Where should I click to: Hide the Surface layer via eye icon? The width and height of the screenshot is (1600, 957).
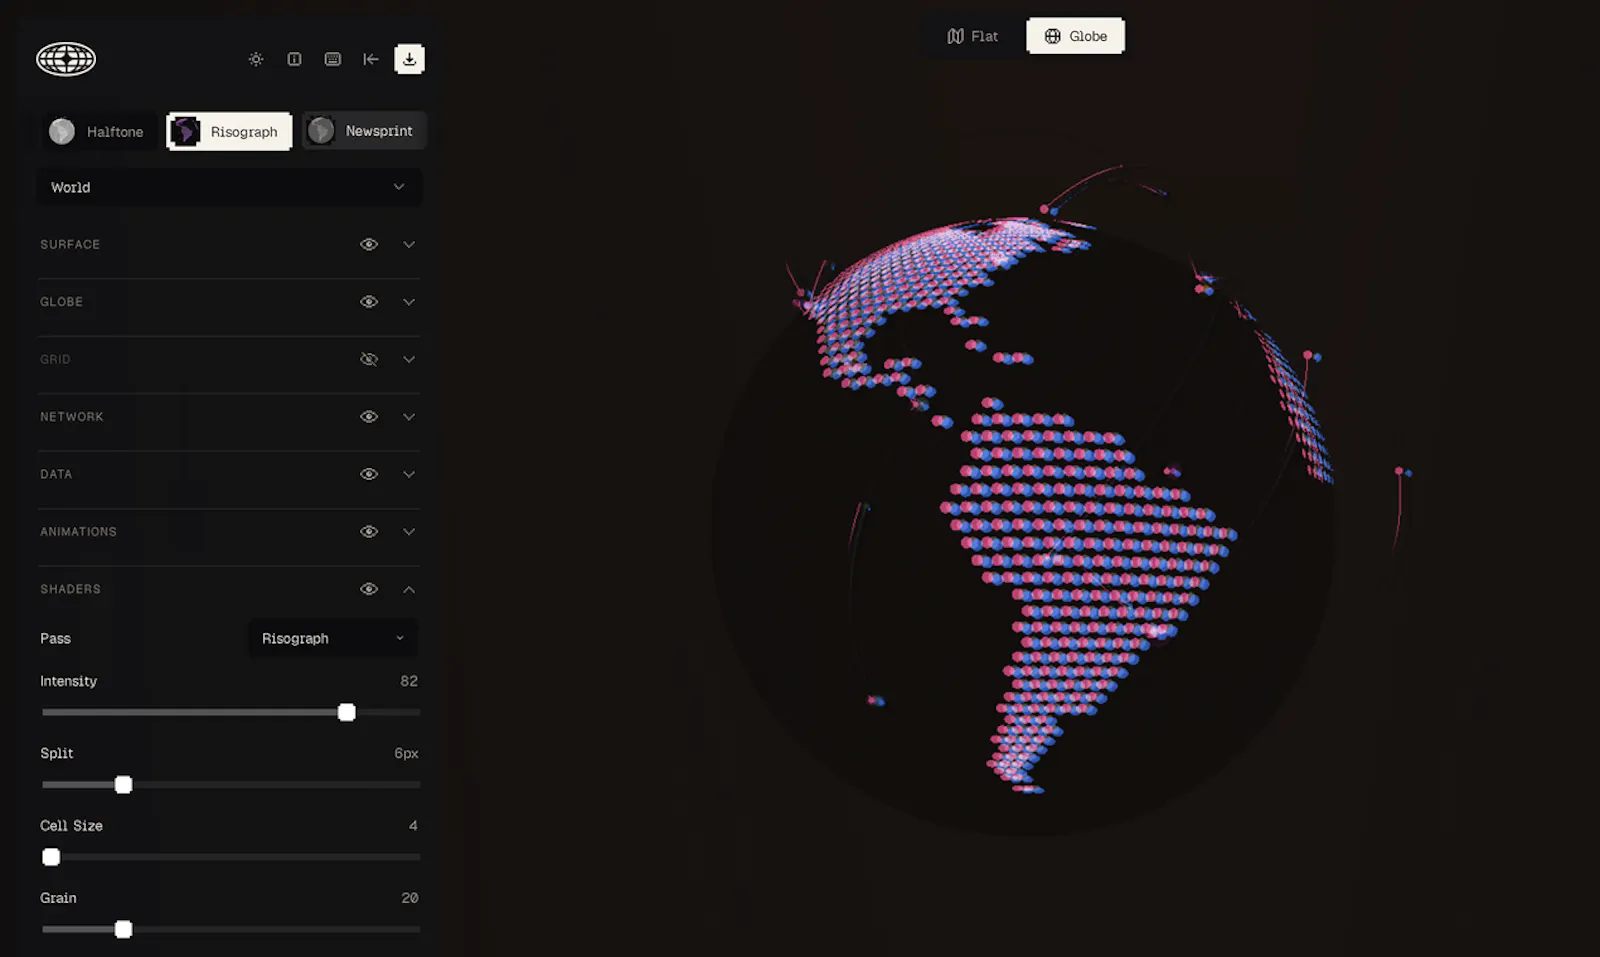[x=369, y=244]
